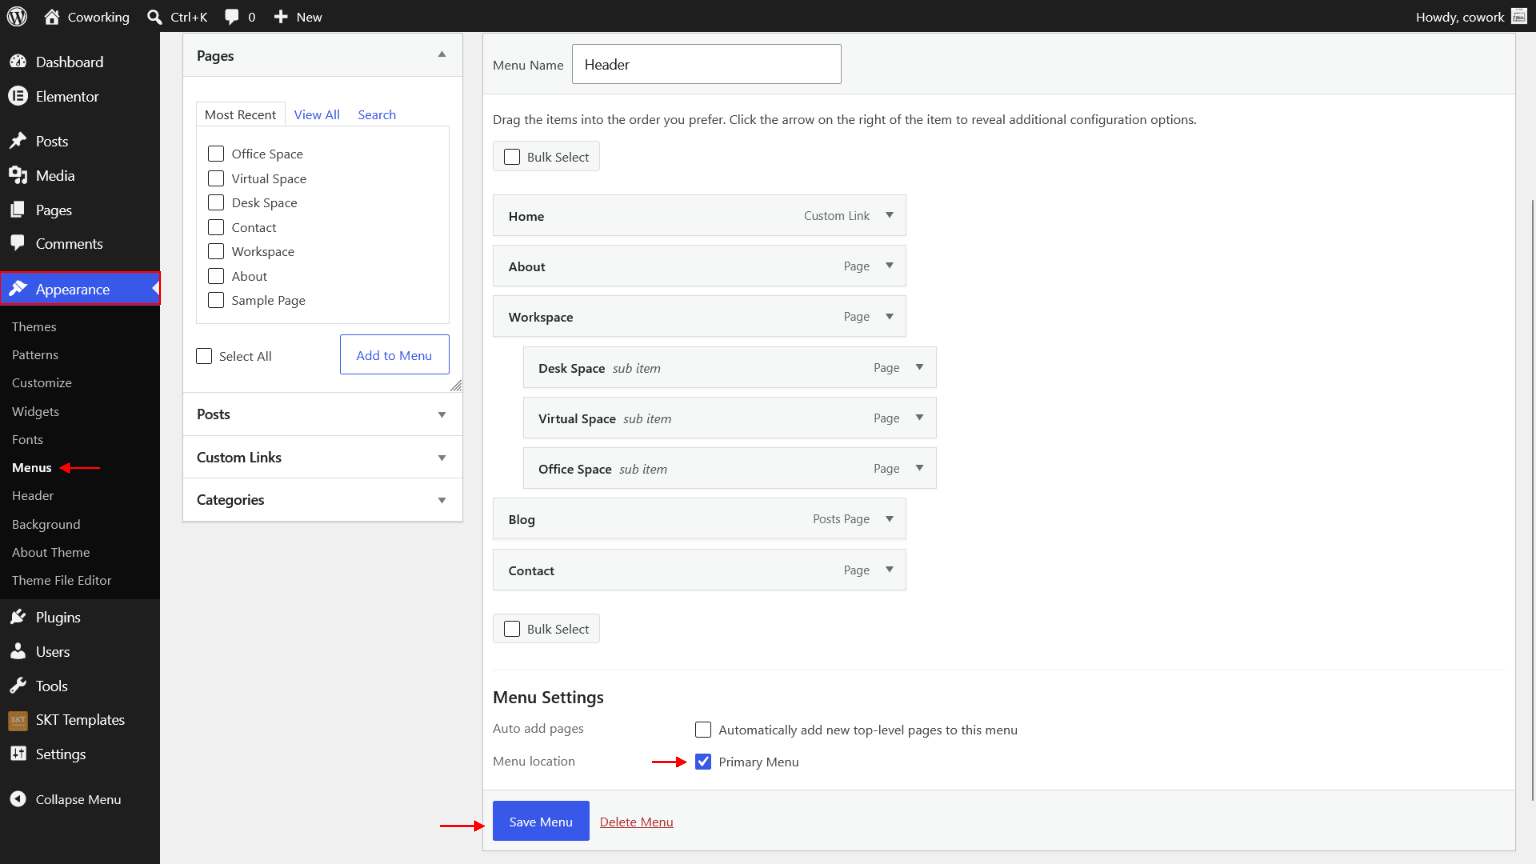Open the Menus submenu item
1536x864 pixels.
(32, 468)
